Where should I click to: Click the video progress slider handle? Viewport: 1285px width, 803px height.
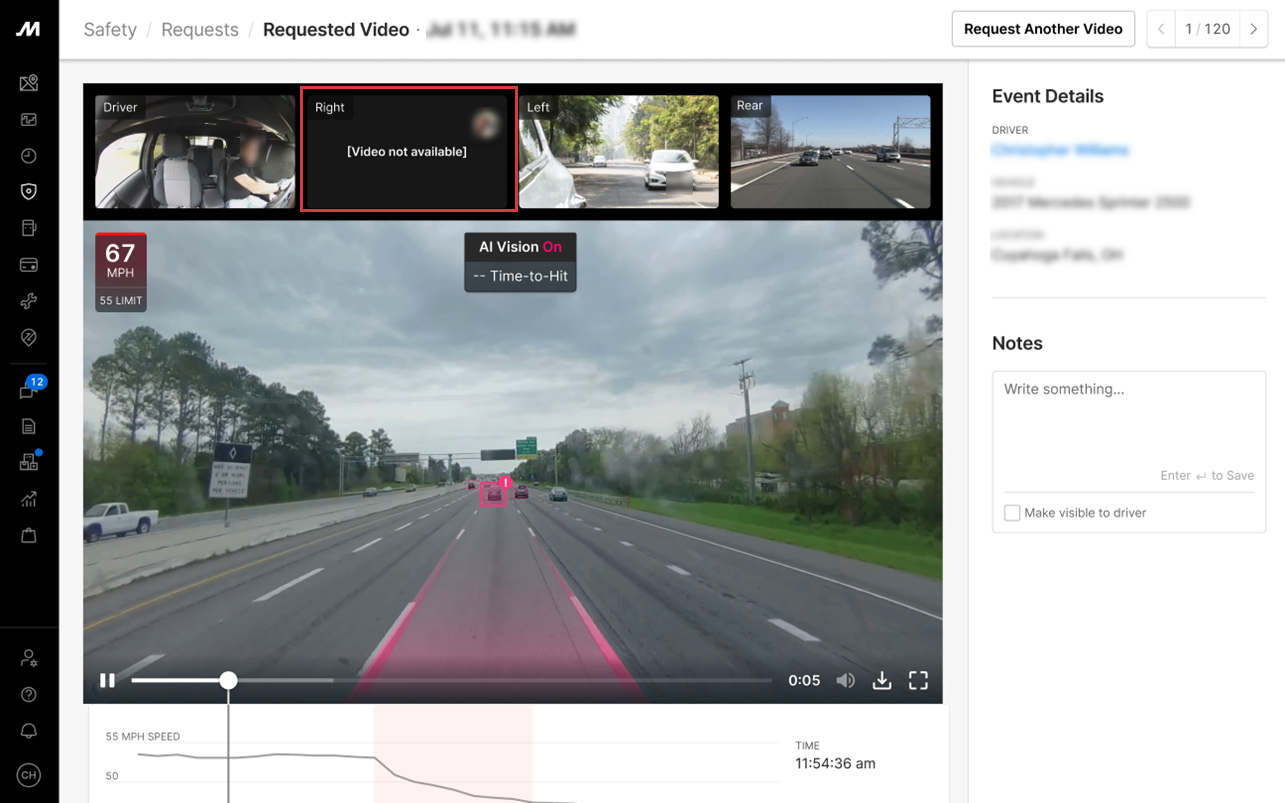[229, 681]
